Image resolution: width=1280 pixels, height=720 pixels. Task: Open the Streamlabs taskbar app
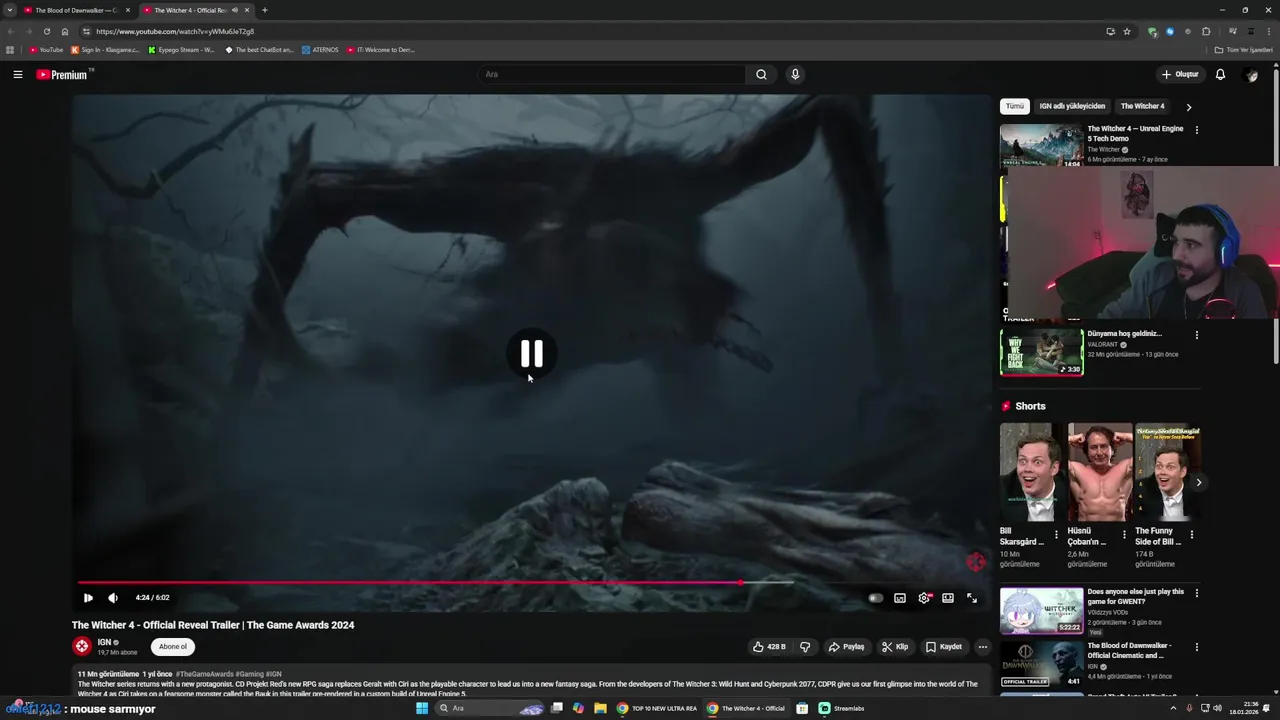841,708
